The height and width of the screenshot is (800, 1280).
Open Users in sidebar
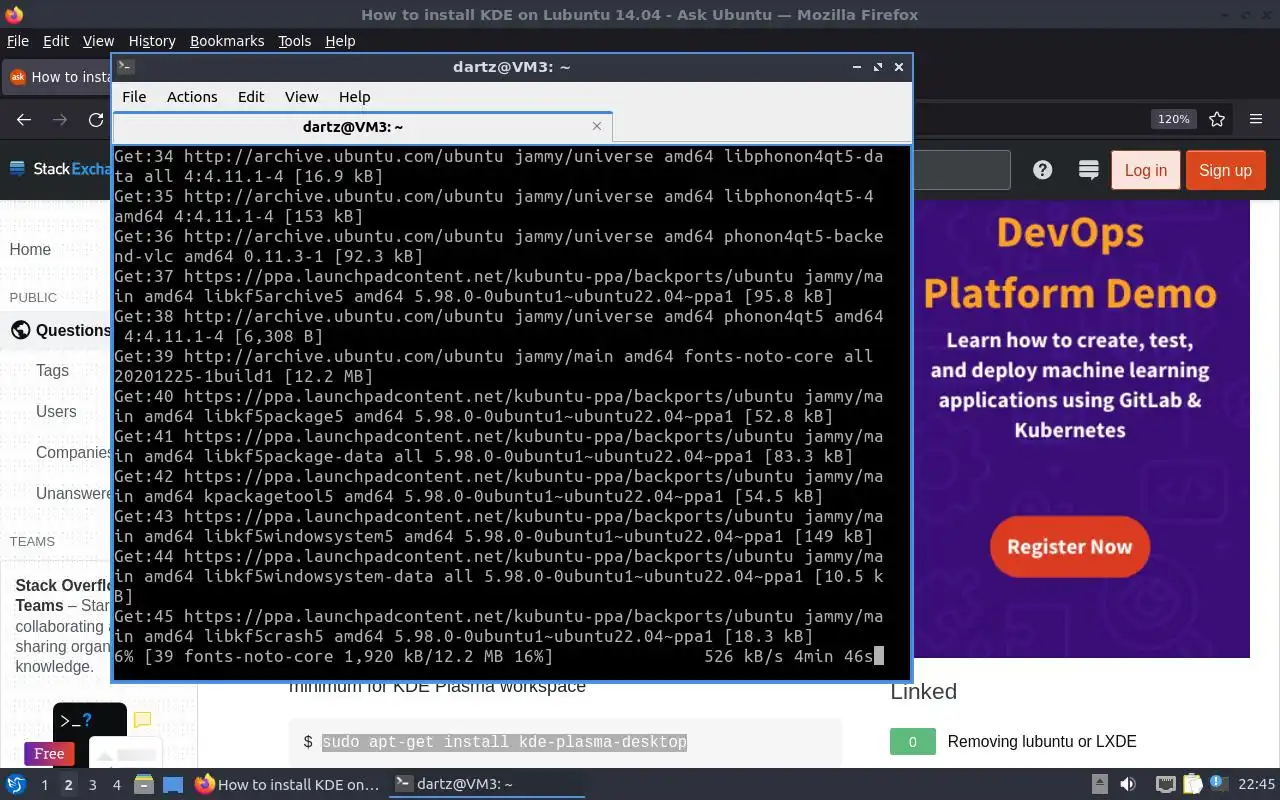(x=56, y=411)
